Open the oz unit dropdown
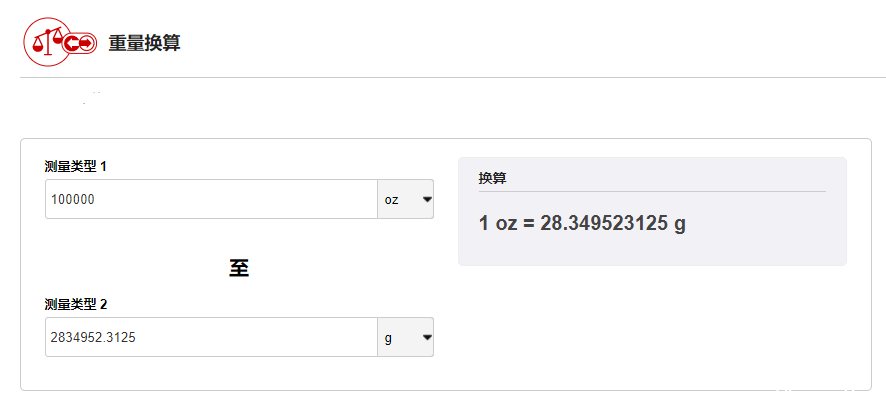 pyautogui.click(x=405, y=199)
